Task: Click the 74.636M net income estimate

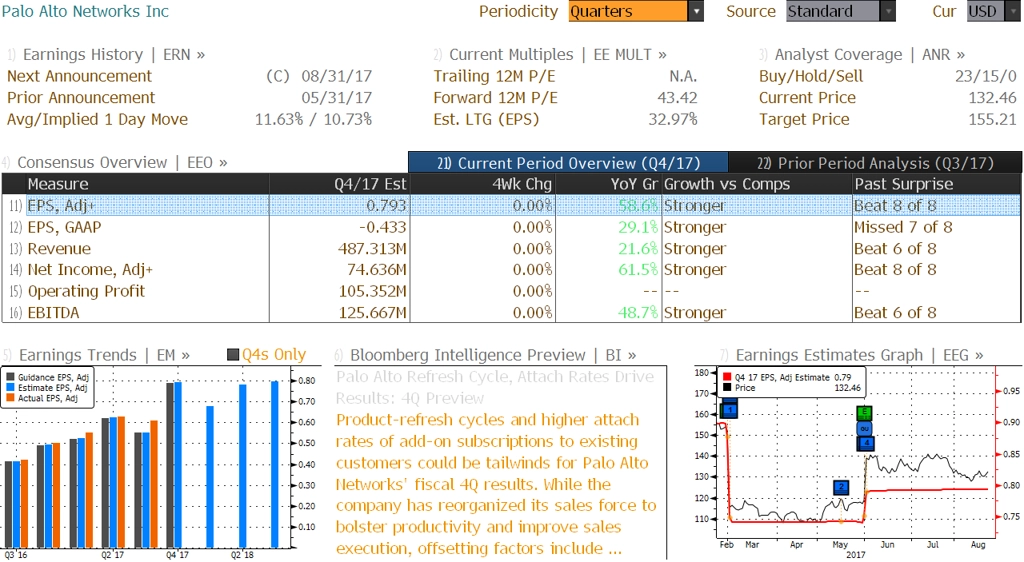Action: click(x=377, y=270)
